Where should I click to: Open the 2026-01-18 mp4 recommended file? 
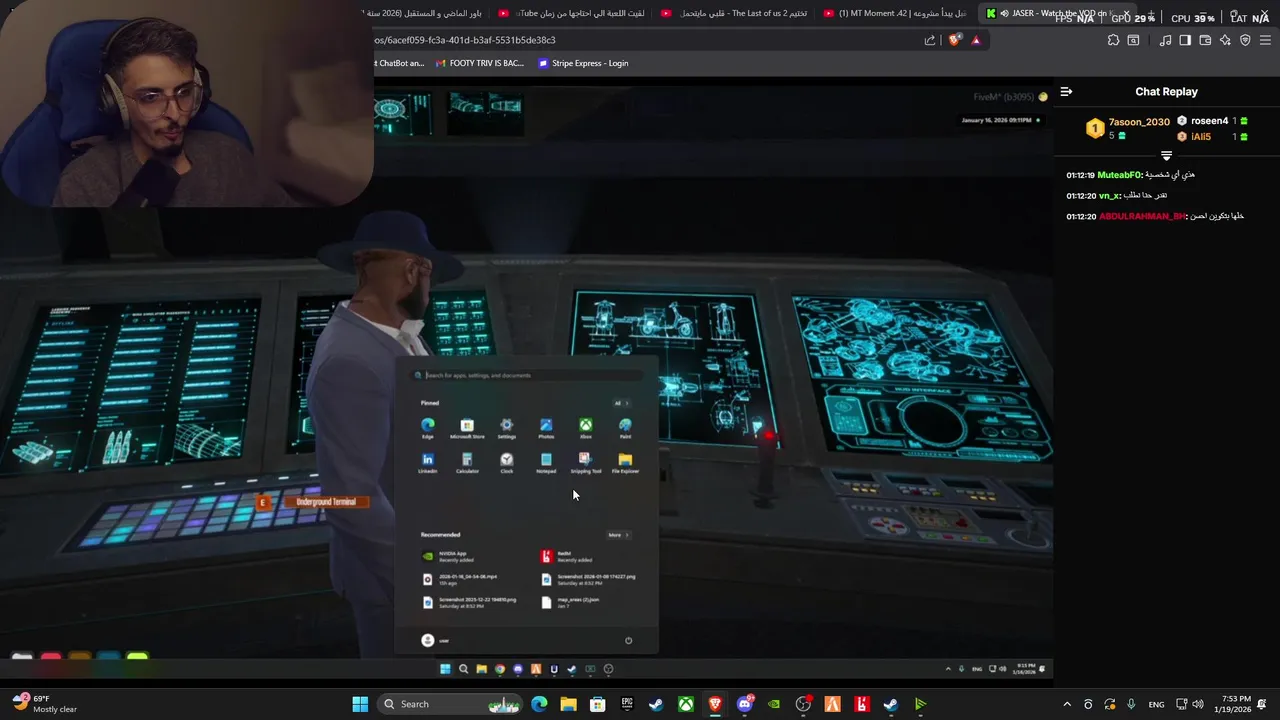(460, 579)
